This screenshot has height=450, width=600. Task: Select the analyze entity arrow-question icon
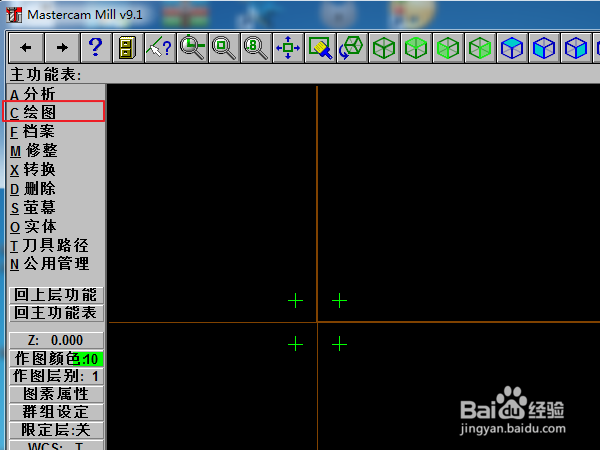pos(160,48)
